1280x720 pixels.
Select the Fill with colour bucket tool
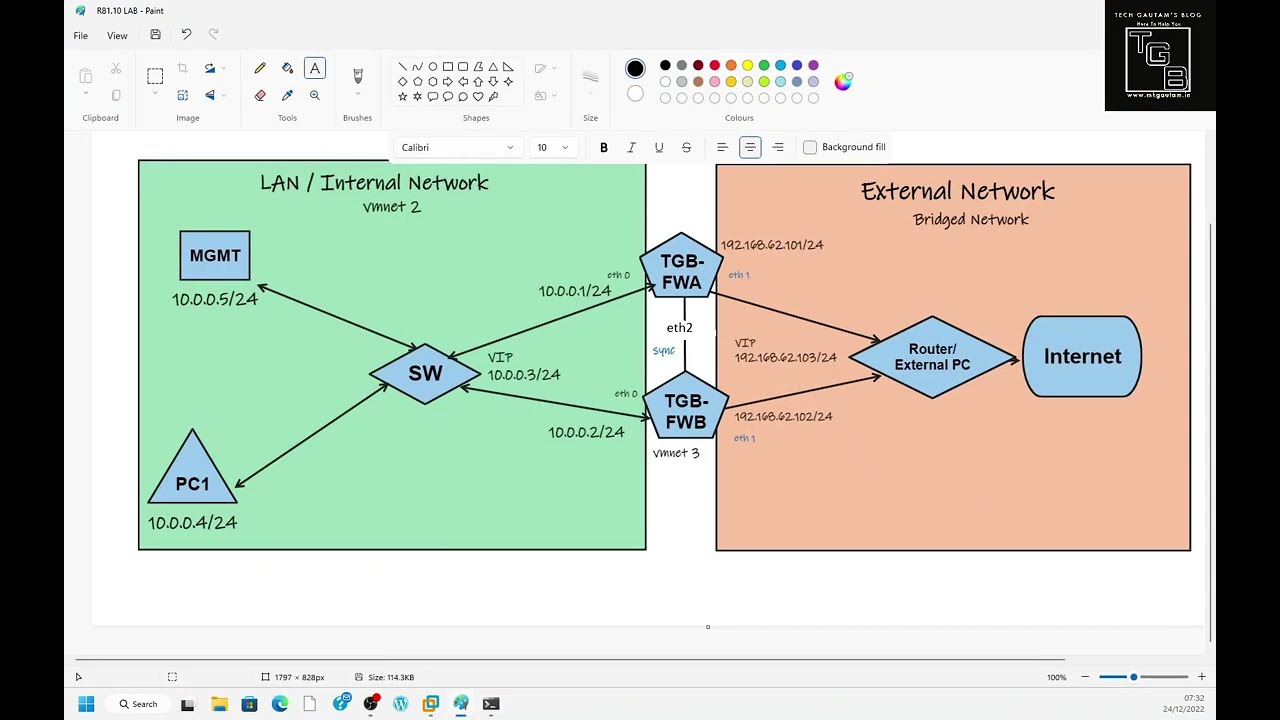pyautogui.click(x=288, y=68)
